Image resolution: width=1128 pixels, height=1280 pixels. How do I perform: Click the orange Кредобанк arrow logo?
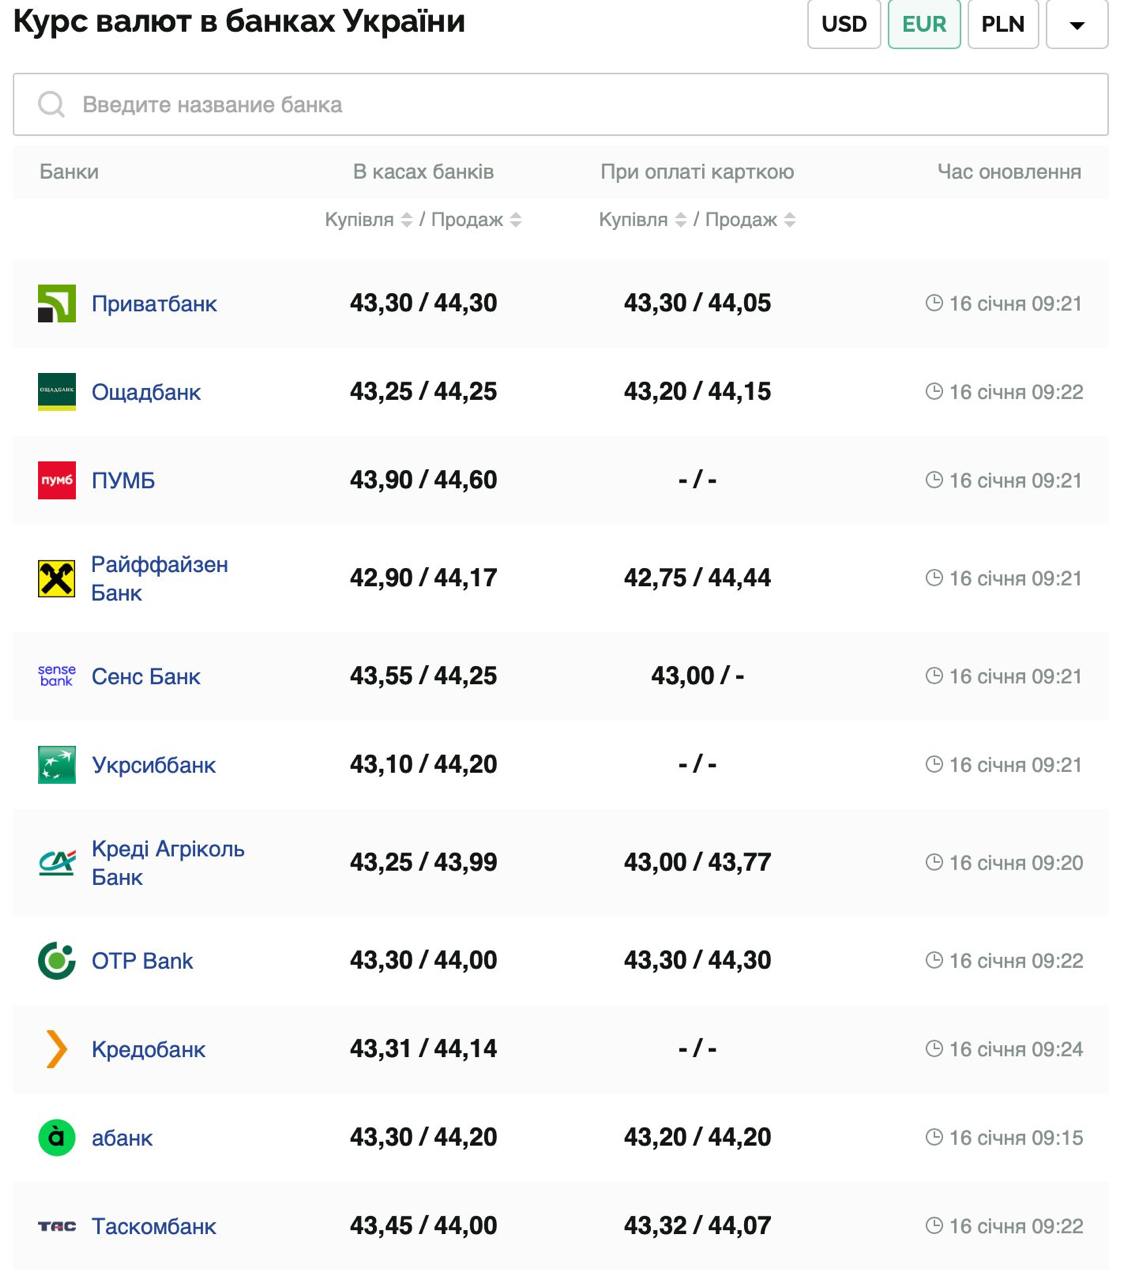click(x=57, y=1049)
